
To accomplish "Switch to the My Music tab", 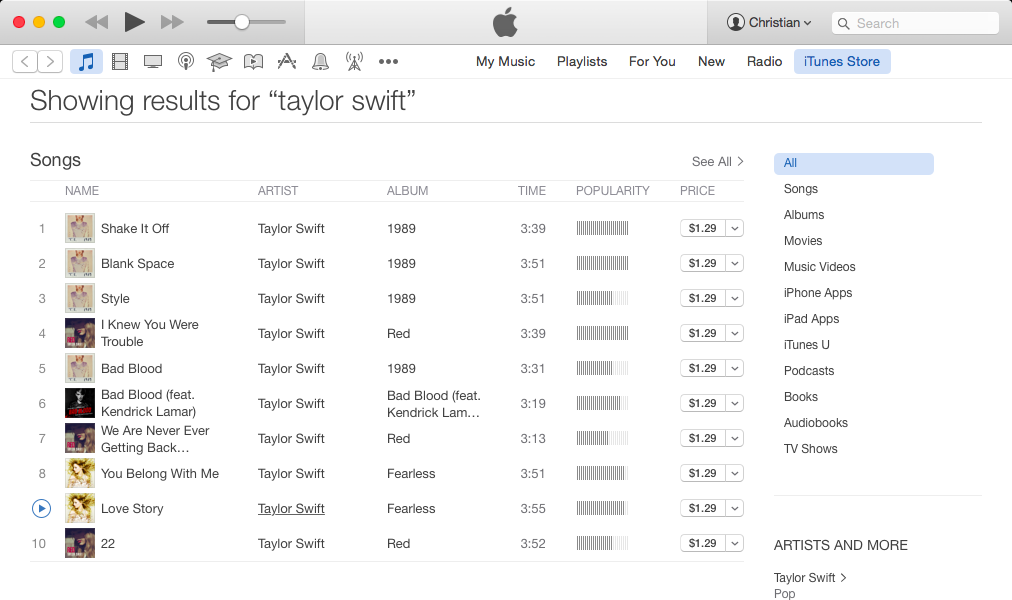I will pos(505,61).
